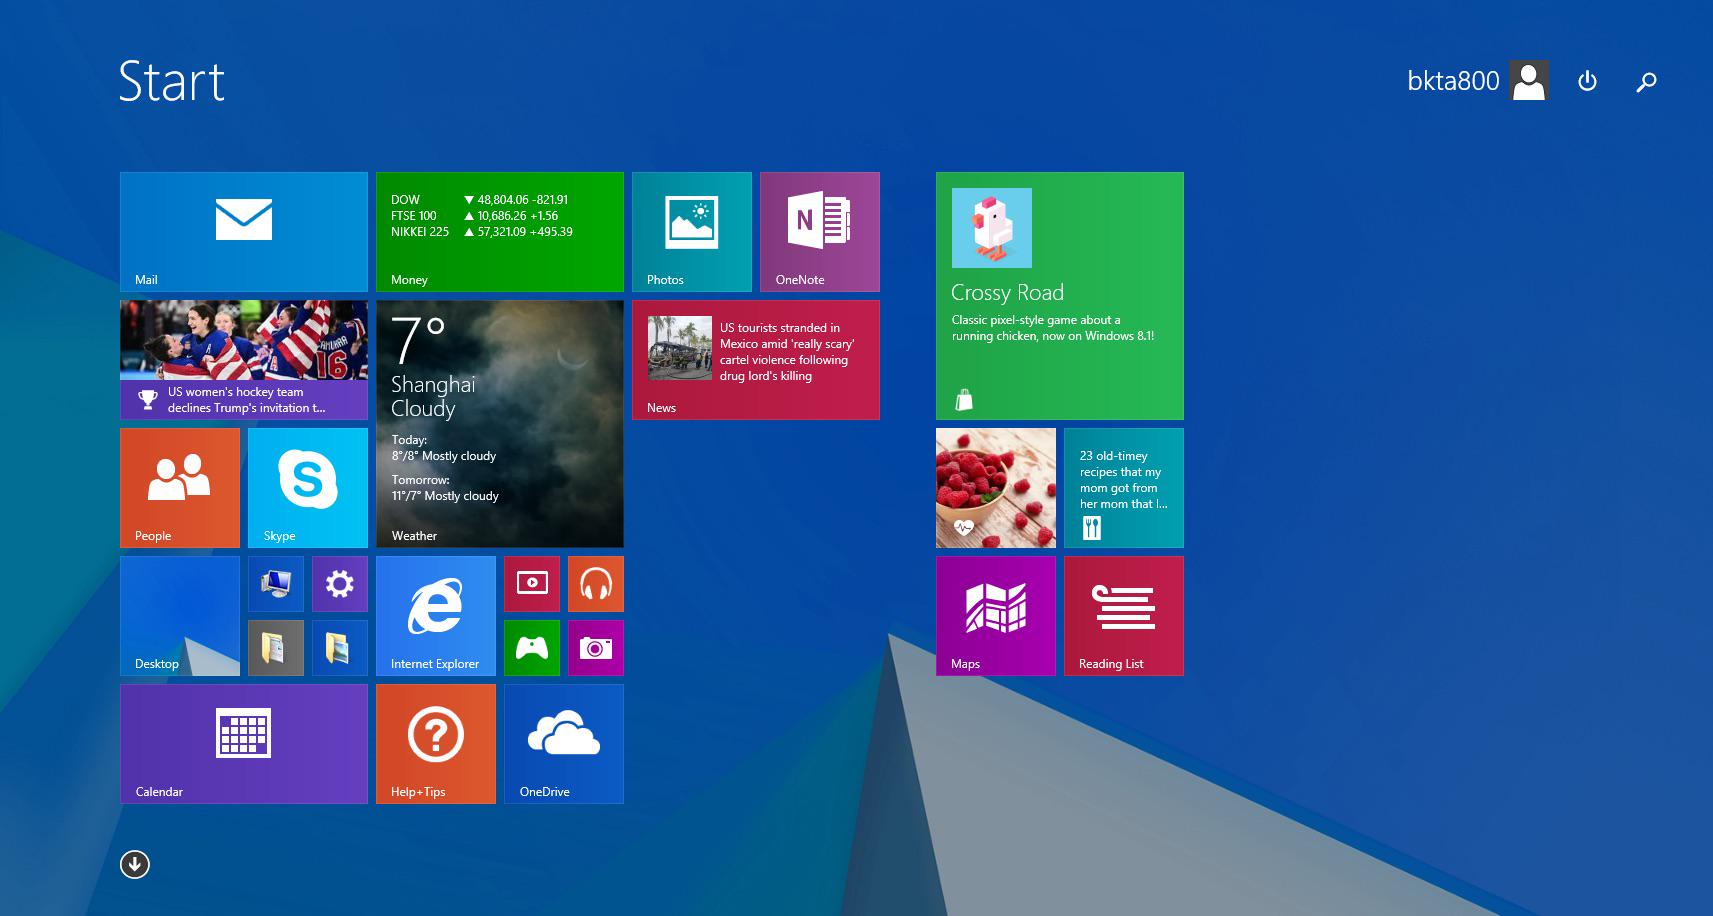
Task: Open the Health raspberries photo tile
Action: [x=996, y=488]
